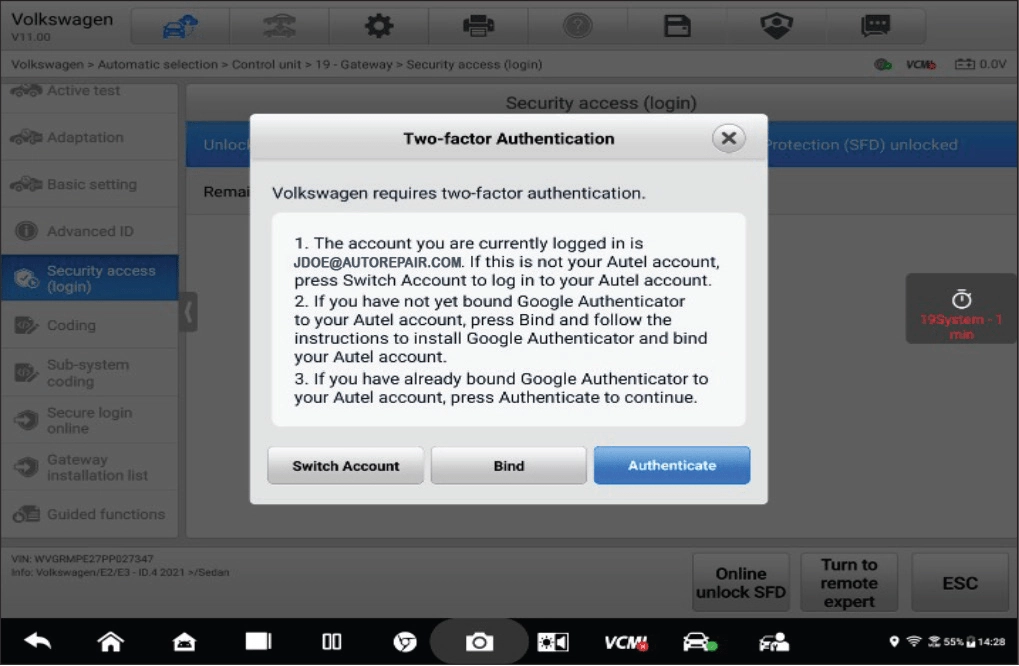Open Gateway installation list in sidebar
Screen dimensions: 1019x666
pyautogui.click(x=89, y=467)
